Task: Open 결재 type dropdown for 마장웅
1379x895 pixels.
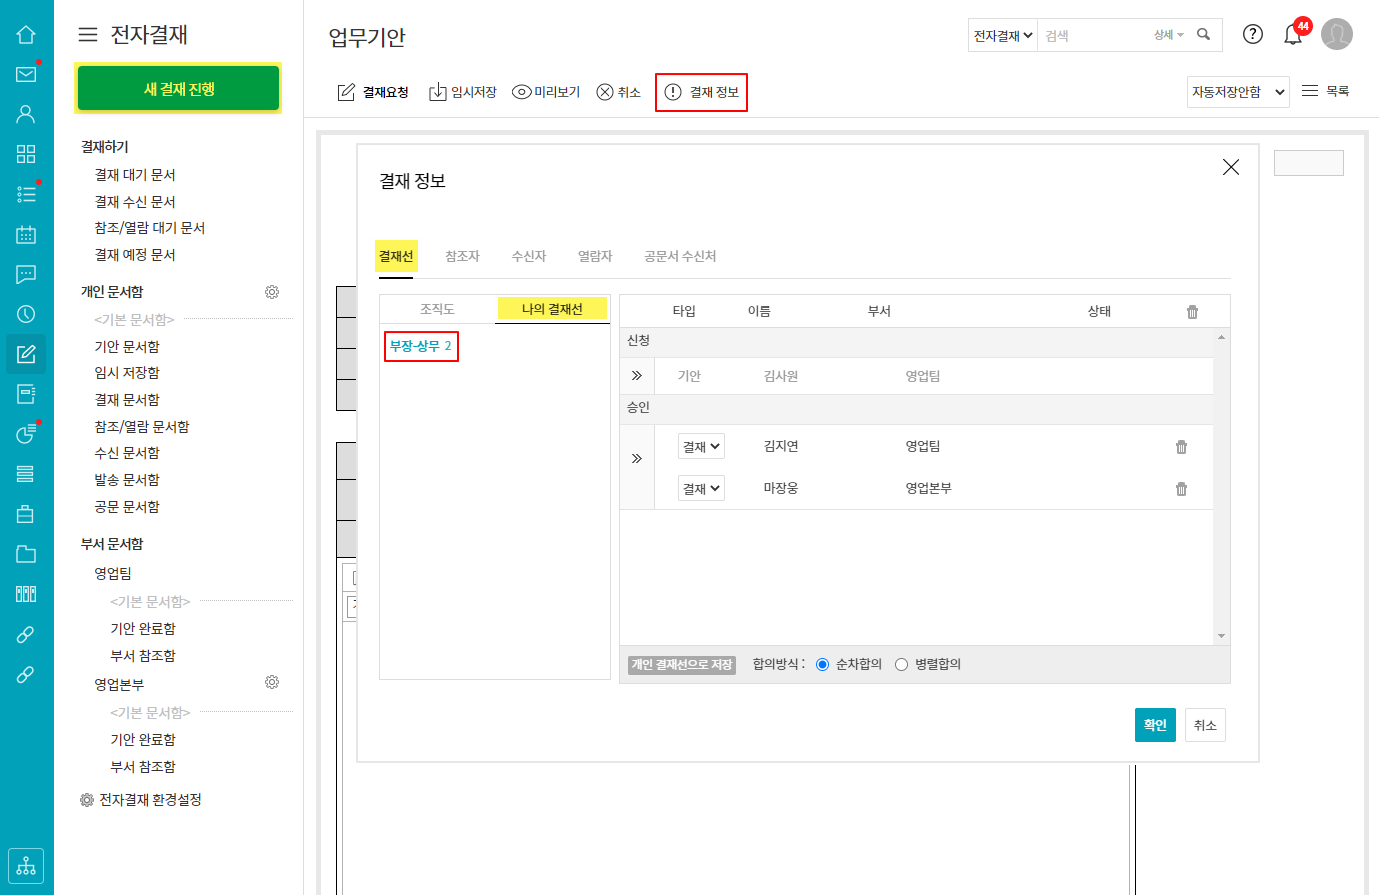Action: click(701, 489)
